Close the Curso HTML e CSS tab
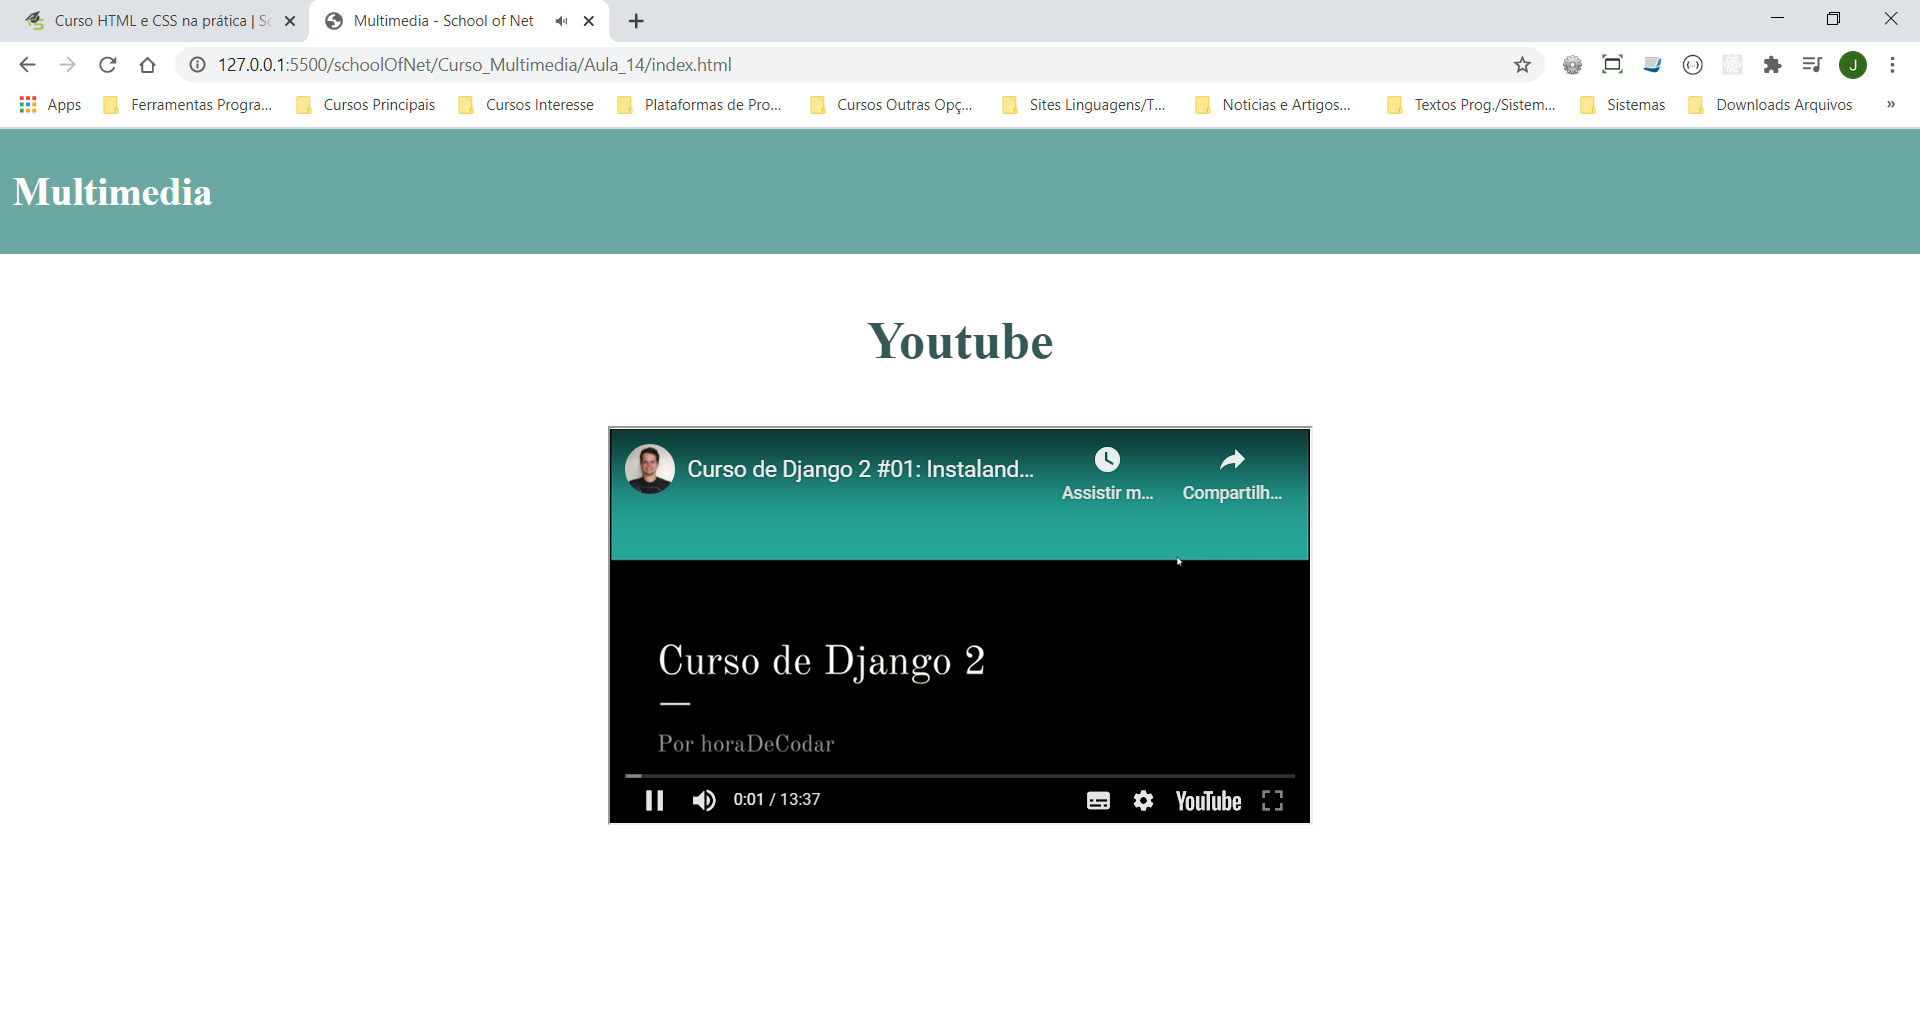This screenshot has height=1030, width=1920. tap(290, 21)
